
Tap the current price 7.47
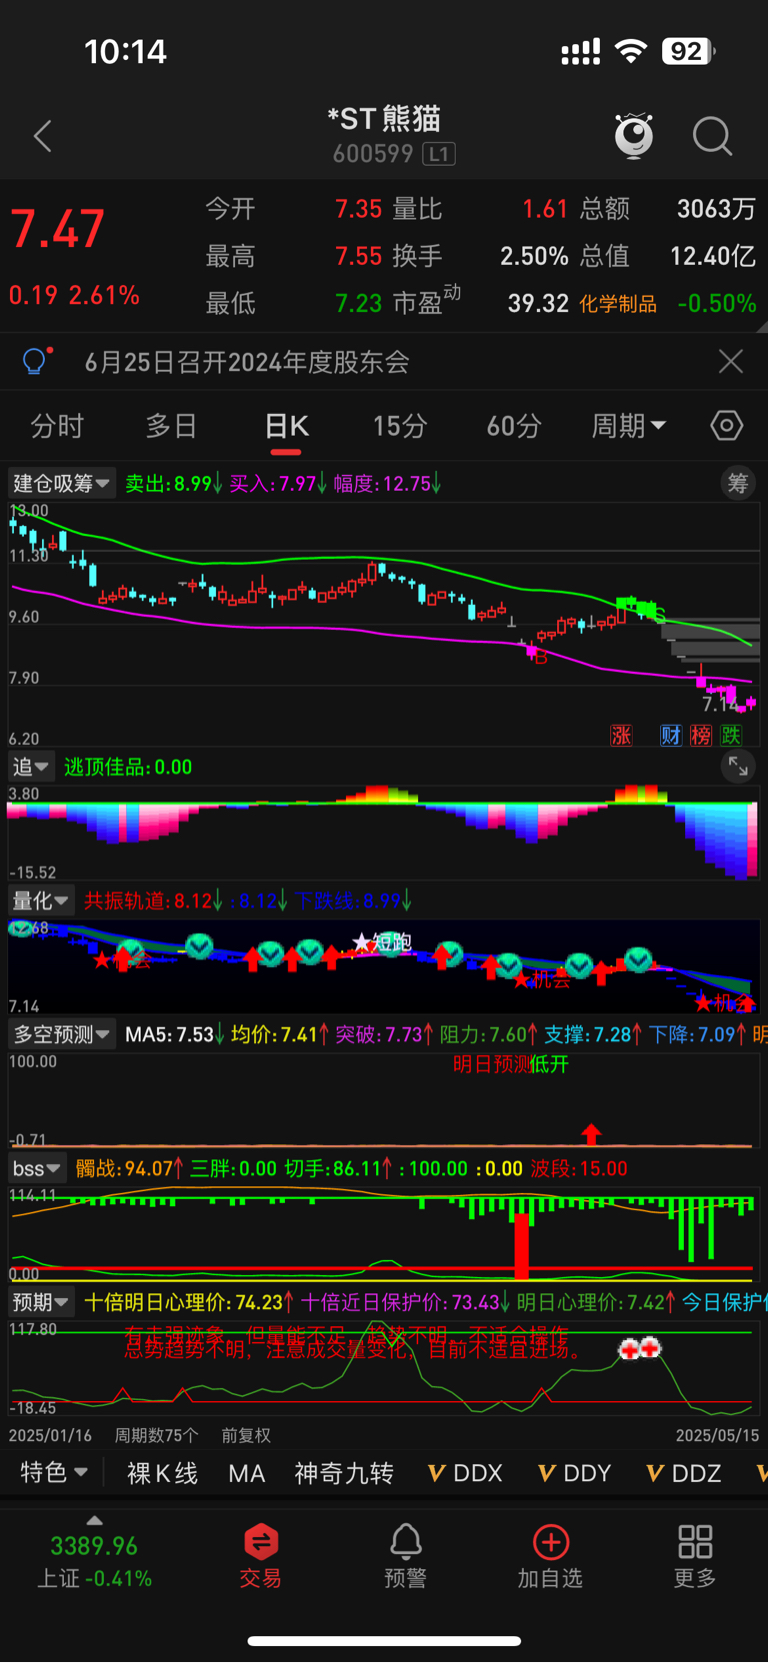[x=58, y=229]
